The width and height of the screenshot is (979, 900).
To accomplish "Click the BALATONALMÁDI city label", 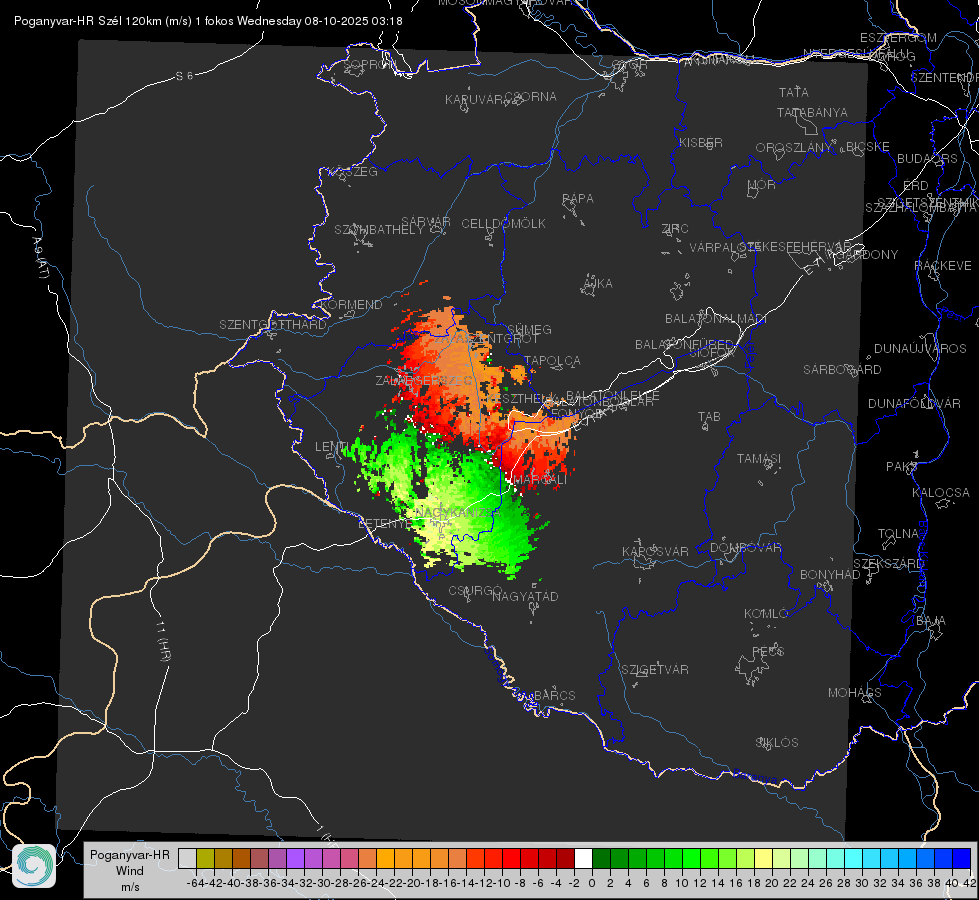I will 716,319.
